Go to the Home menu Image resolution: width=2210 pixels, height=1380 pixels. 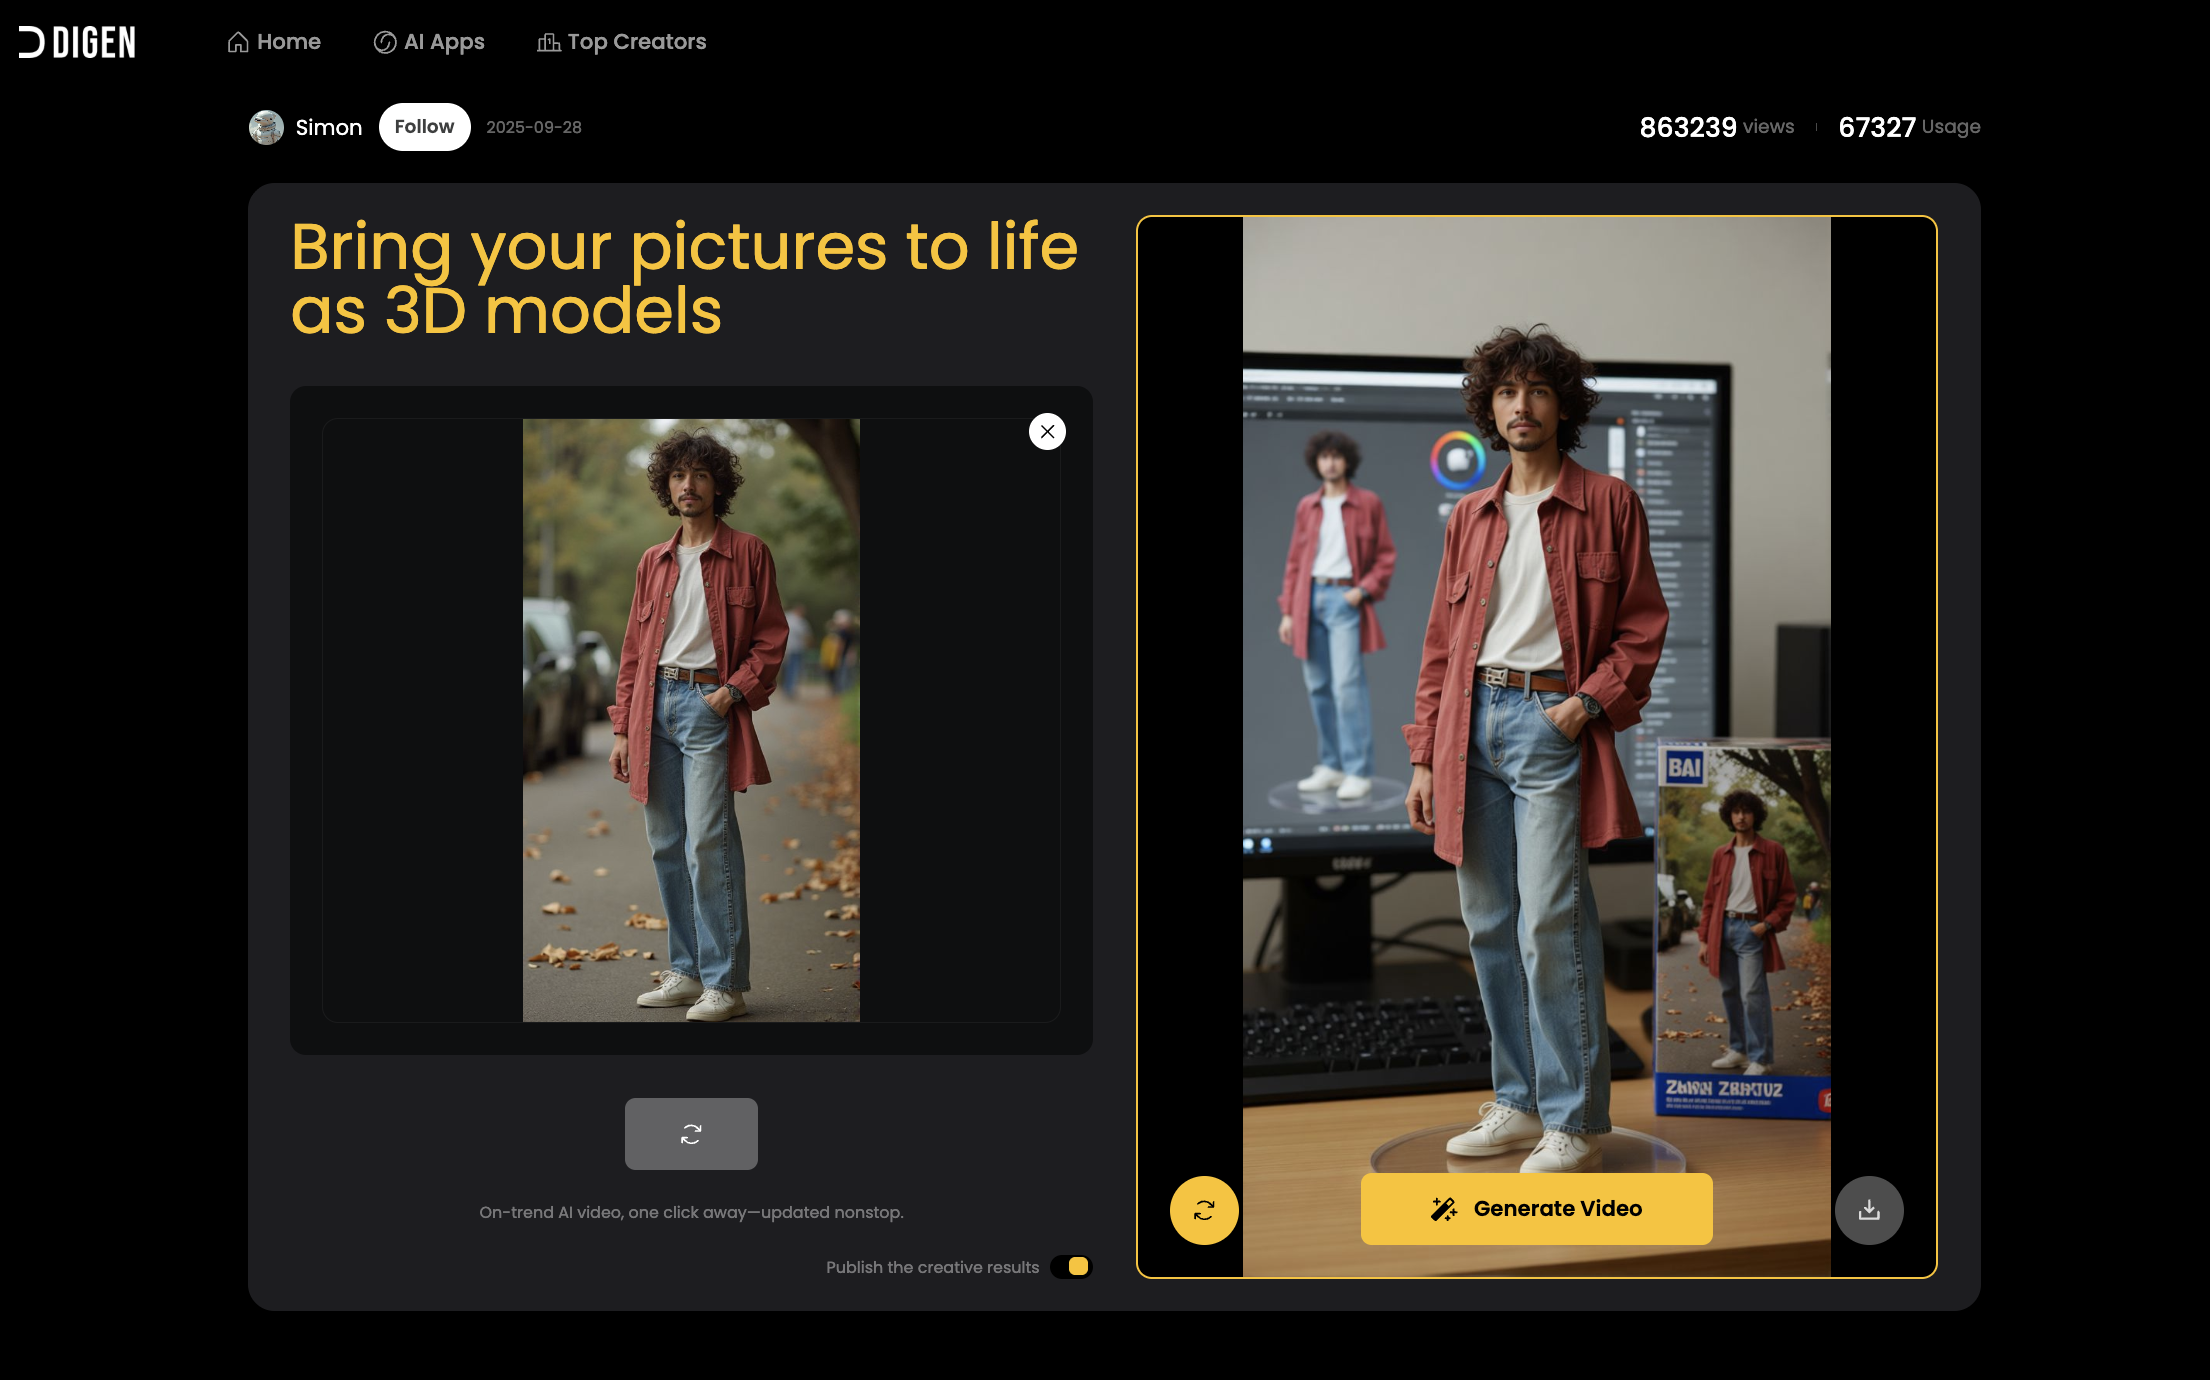point(288,42)
